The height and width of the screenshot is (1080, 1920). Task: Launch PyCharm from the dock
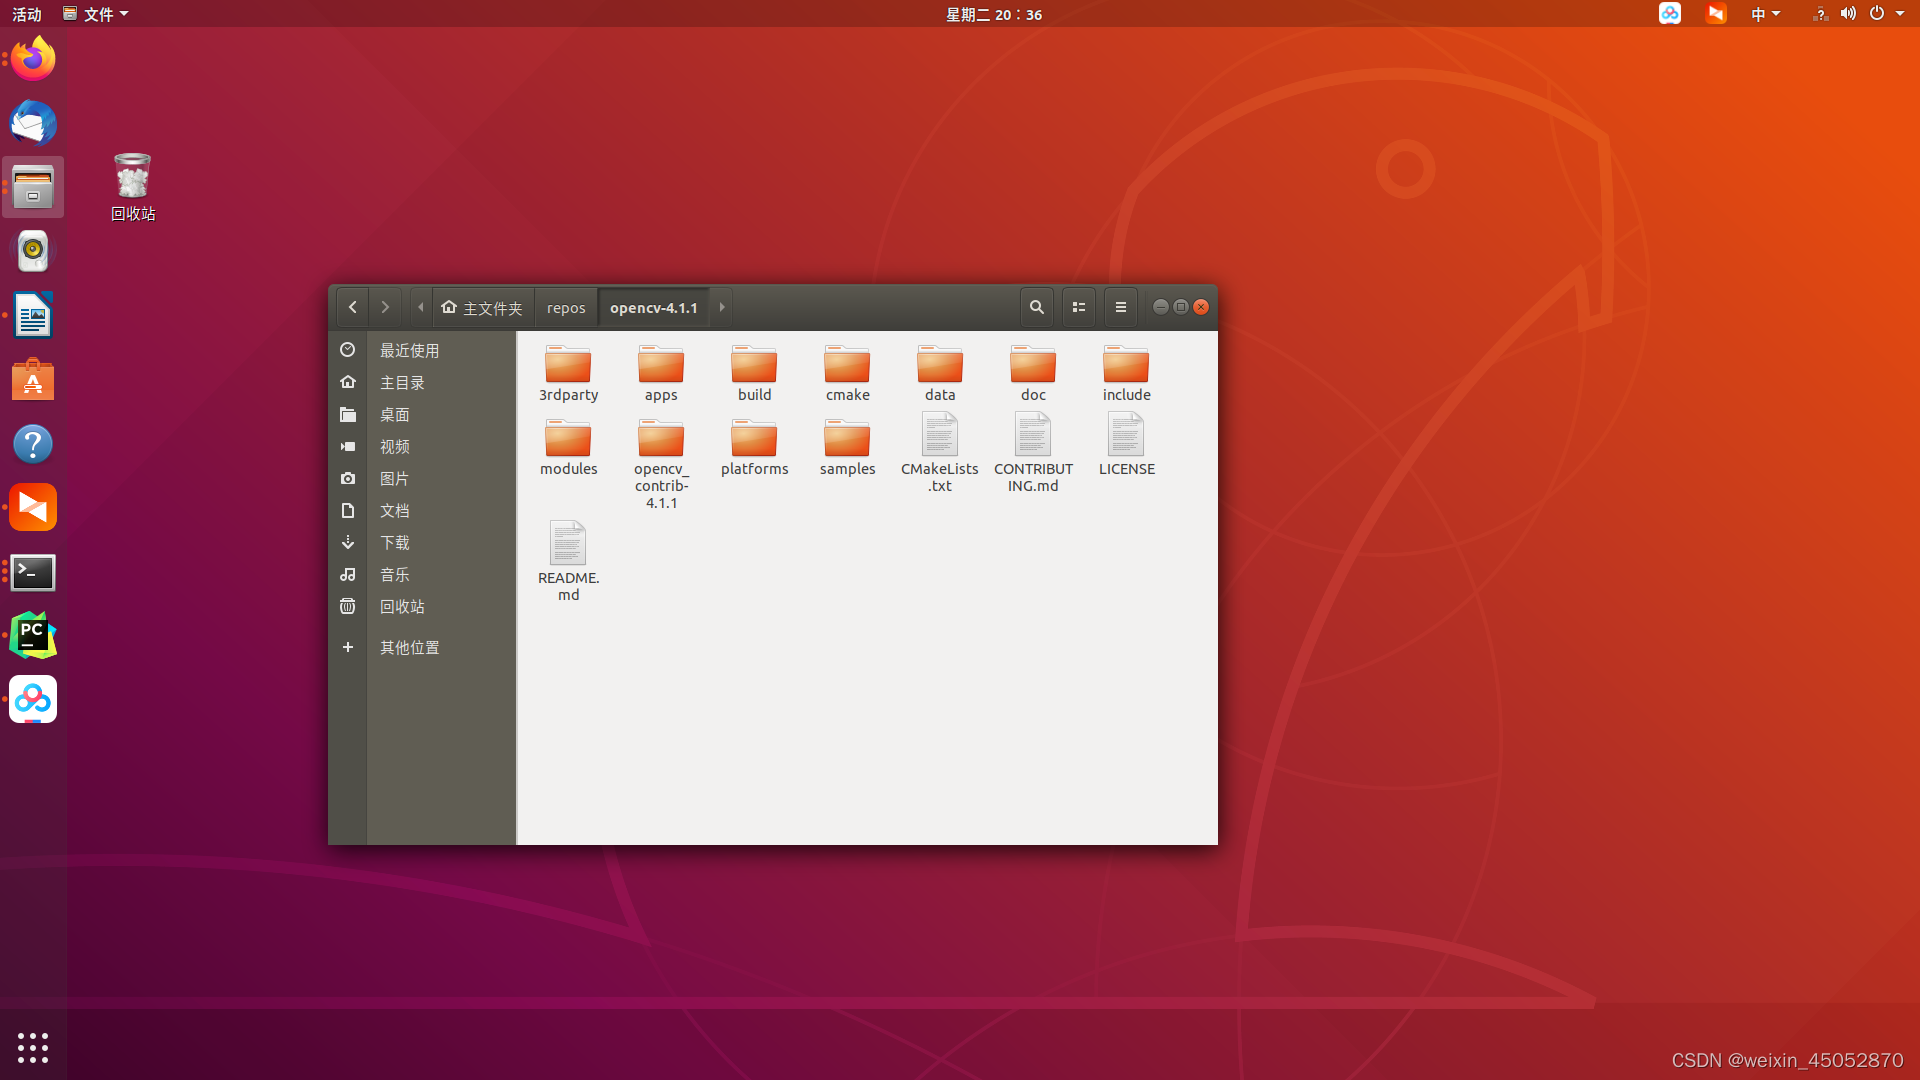(x=33, y=636)
